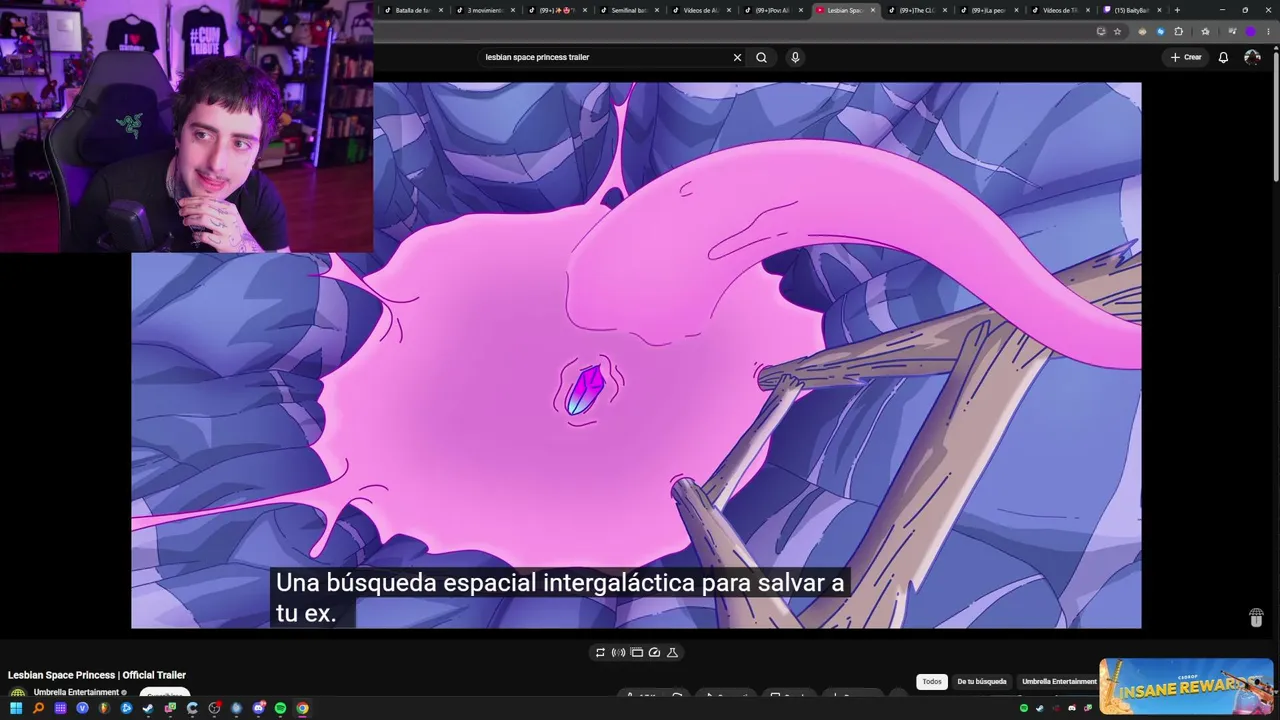Toggle the loop button below the video
The height and width of the screenshot is (720, 1280).
coord(600,652)
